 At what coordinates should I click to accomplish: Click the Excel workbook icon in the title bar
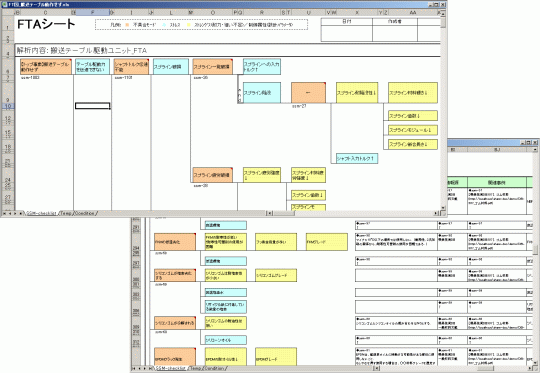pos(5,4)
